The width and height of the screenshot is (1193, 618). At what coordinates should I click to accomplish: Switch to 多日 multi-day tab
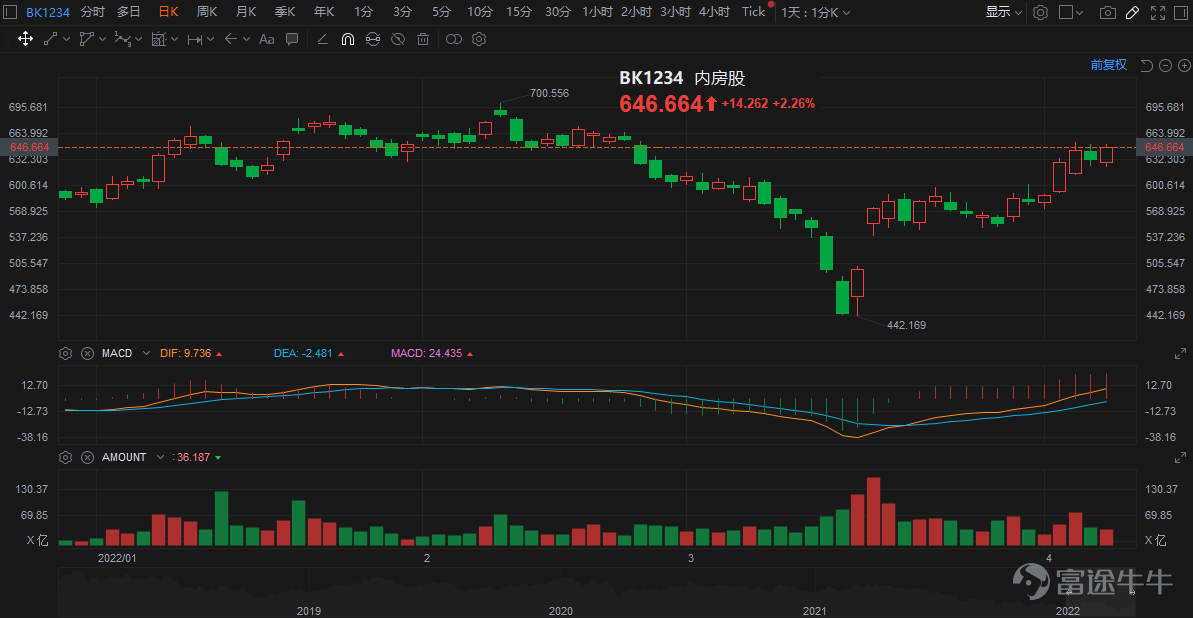point(129,11)
